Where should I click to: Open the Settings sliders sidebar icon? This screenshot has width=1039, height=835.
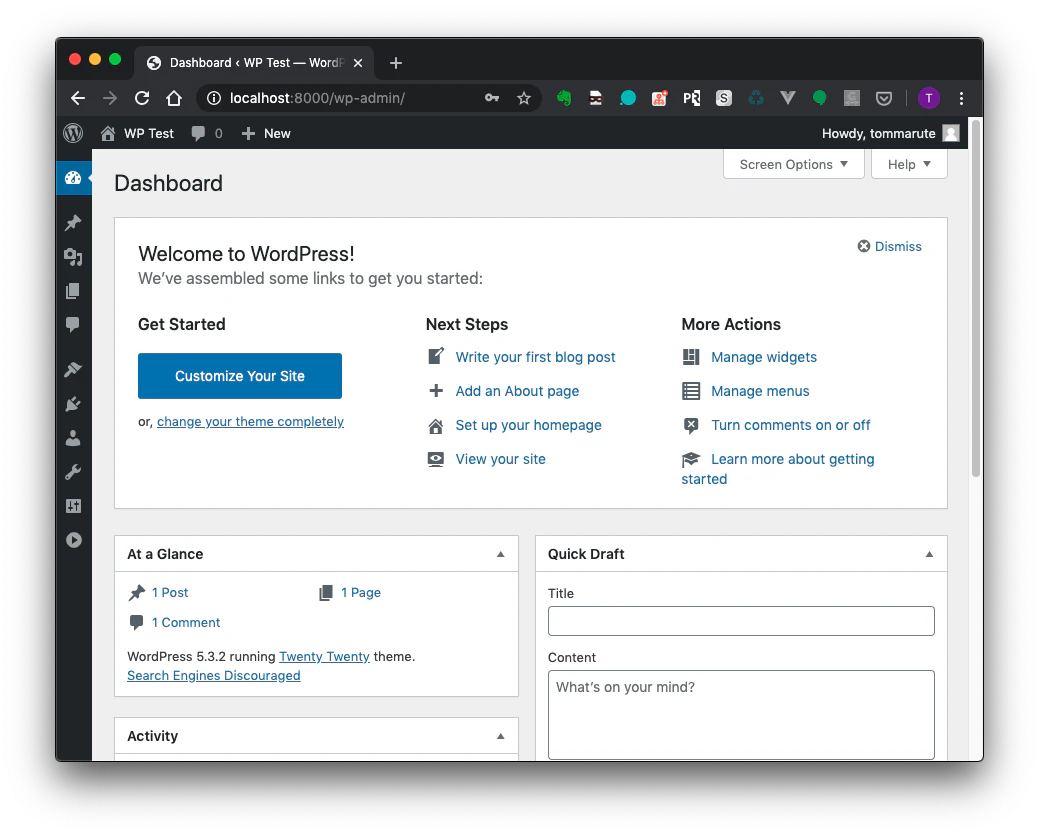coord(73,506)
